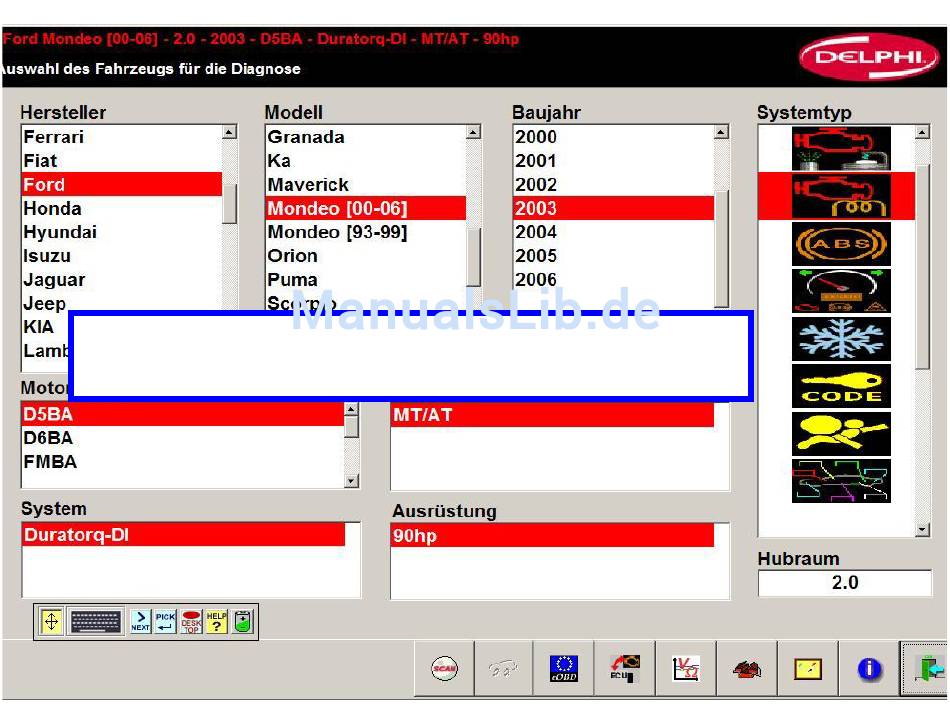Click the NEXT arrow button
950x725 pixels.
[141, 621]
